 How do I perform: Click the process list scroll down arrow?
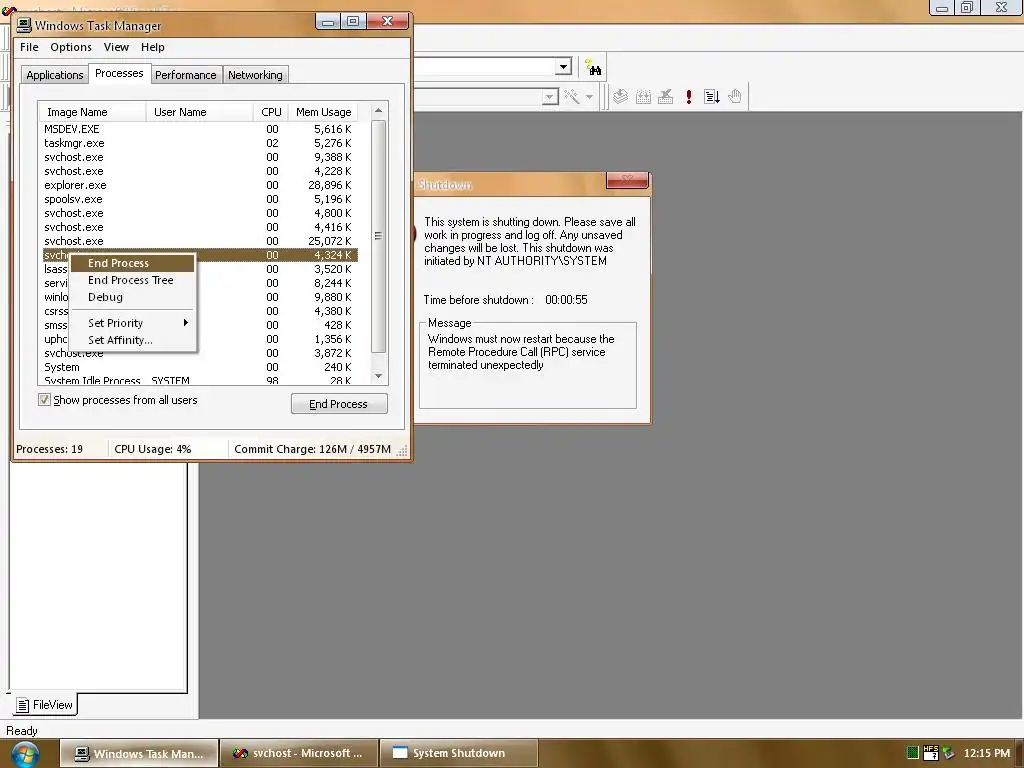tap(378, 376)
